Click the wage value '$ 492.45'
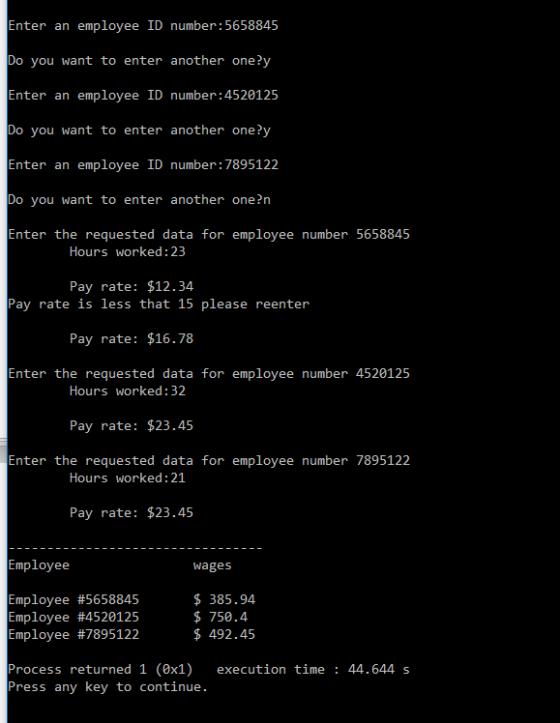The height and width of the screenshot is (723, 560). coord(224,634)
